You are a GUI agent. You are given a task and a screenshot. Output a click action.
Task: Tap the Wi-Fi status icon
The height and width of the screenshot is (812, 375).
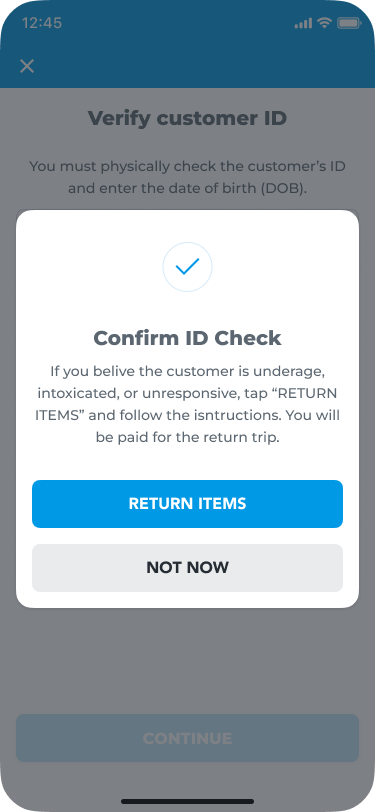[x=325, y=23]
